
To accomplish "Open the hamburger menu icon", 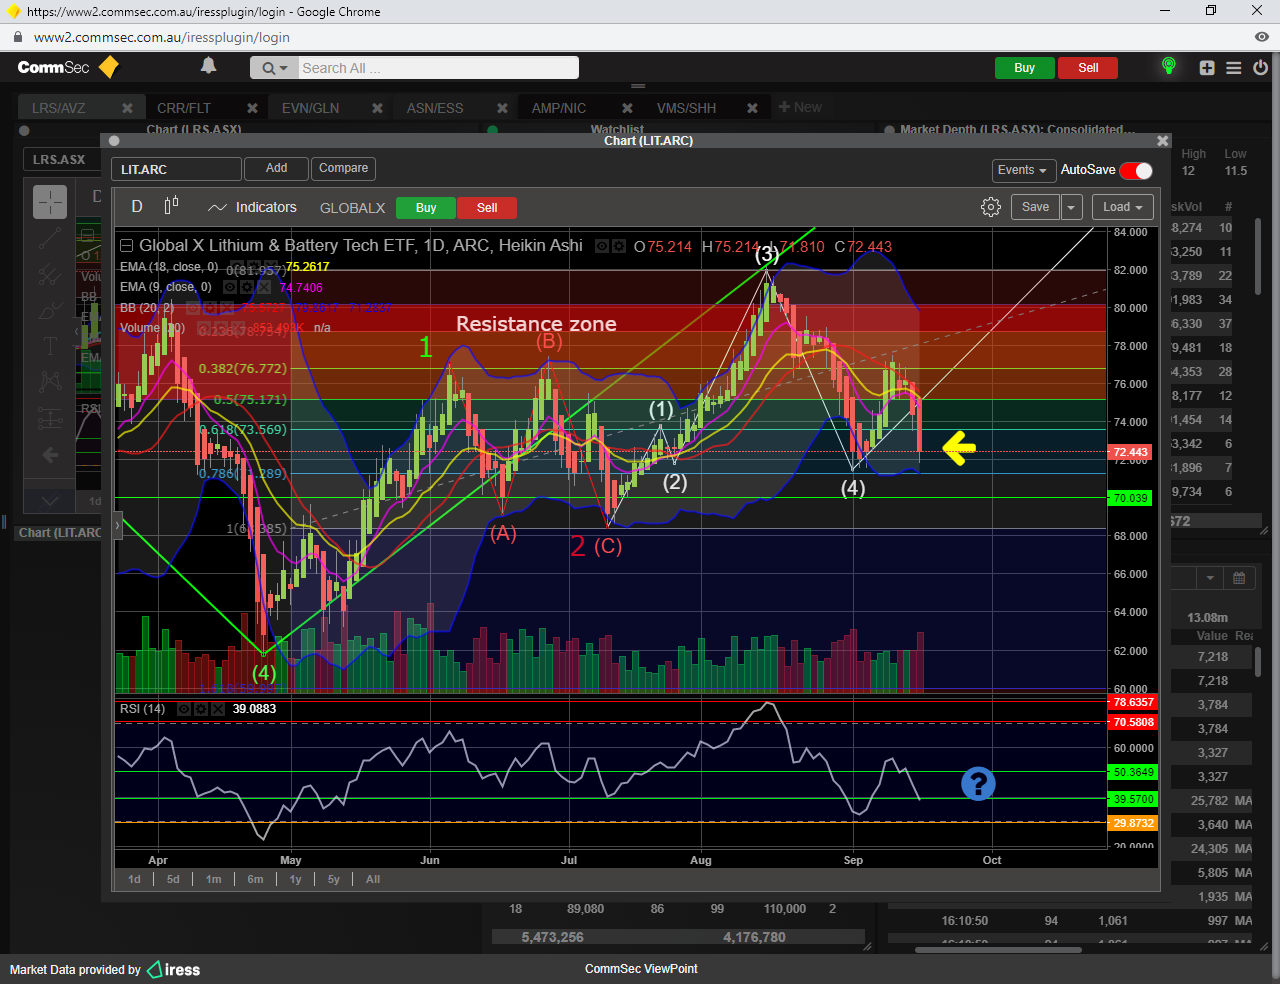I will click(1234, 68).
